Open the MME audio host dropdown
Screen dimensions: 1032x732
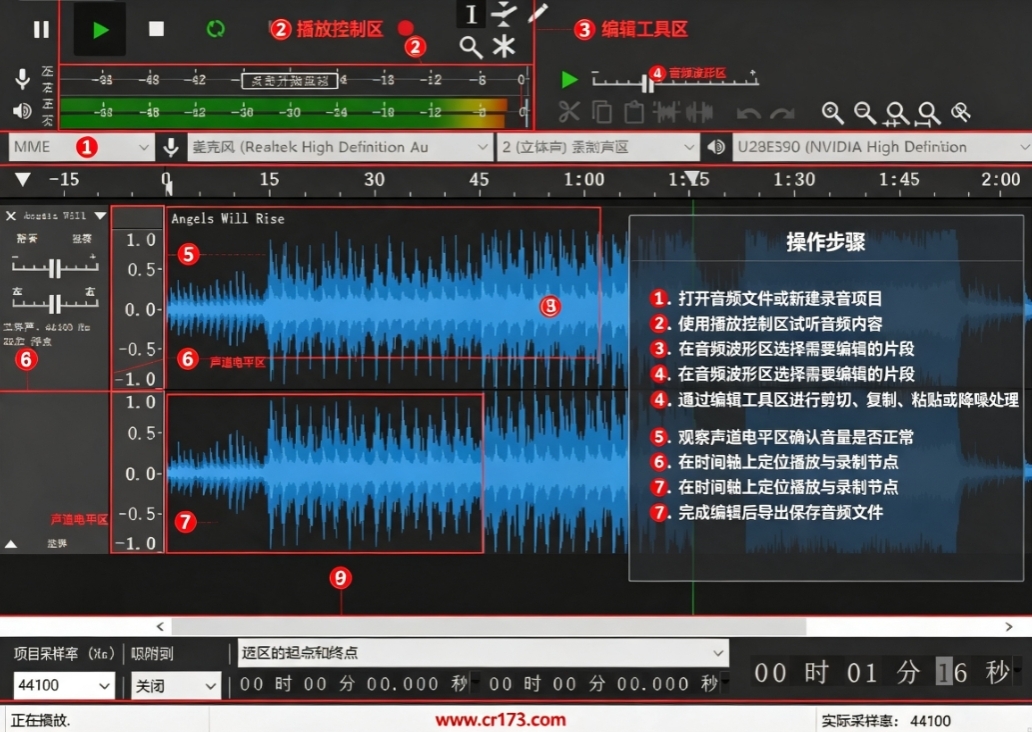[x=82, y=147]
